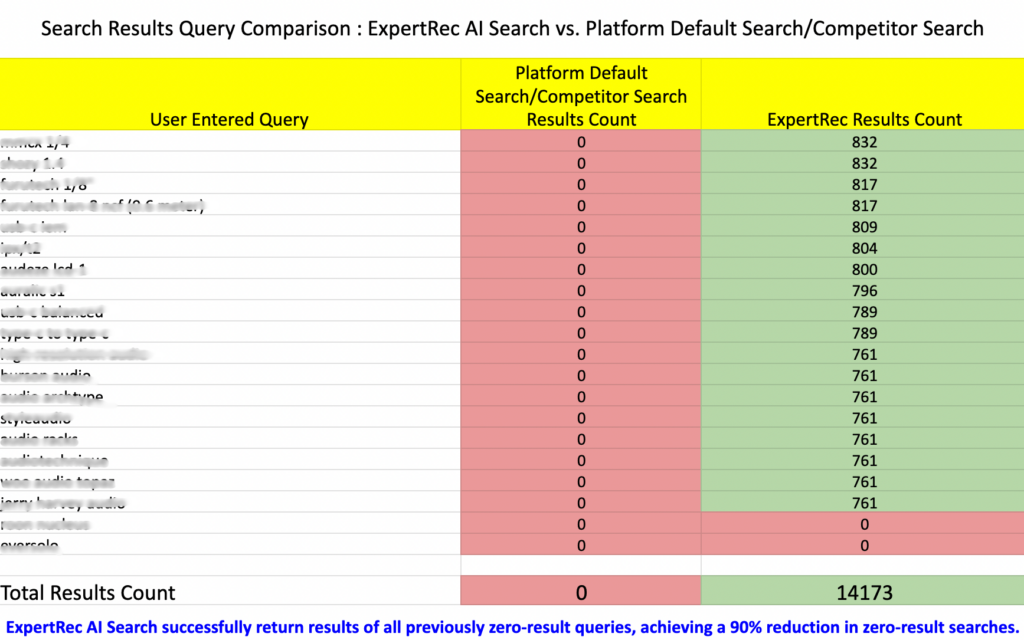This screenshot has height=640, width=1024.
Task: Click the User Entered Query column header
Action: [229, 119]
